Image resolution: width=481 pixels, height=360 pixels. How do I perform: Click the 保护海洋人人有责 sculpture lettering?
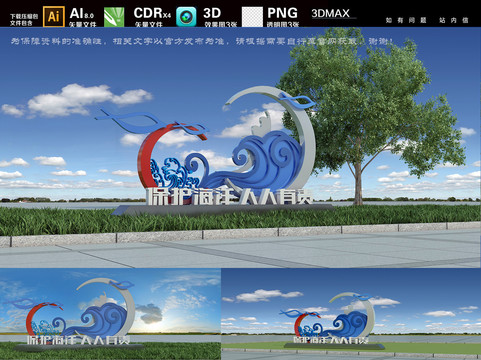[x=229, y=197]
